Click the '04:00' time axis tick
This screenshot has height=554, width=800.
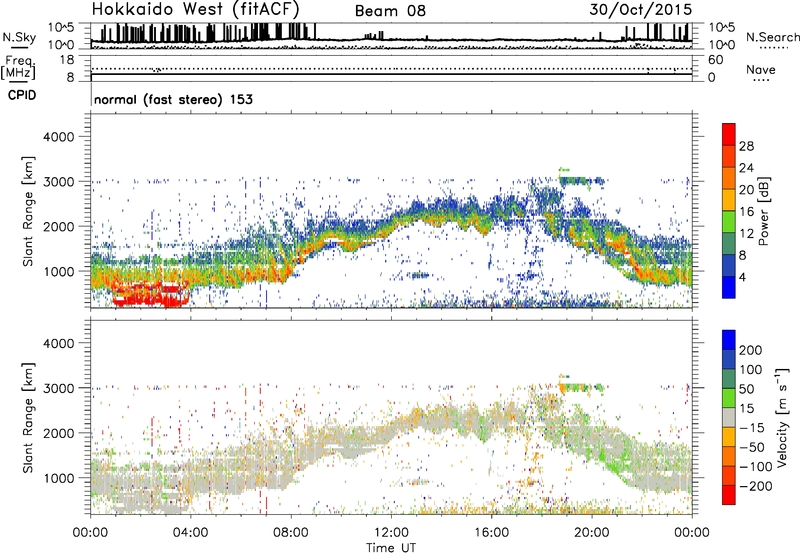(x=190, y=533)
